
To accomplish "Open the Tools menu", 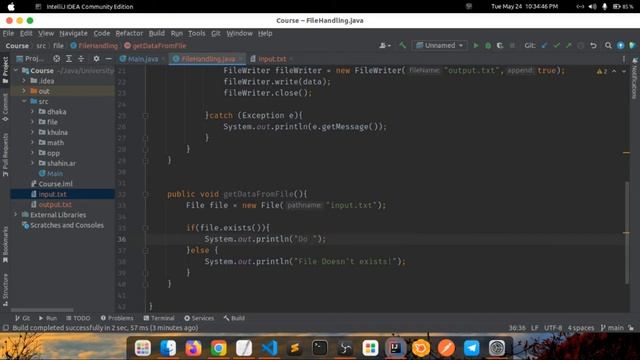I will [196, 33].
